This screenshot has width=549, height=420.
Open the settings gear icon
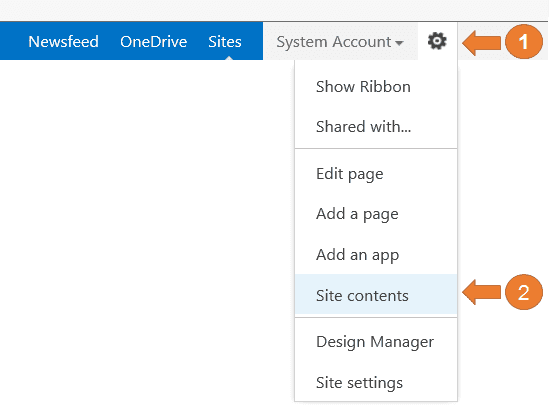pyautogui.click(x=437, y=41)
